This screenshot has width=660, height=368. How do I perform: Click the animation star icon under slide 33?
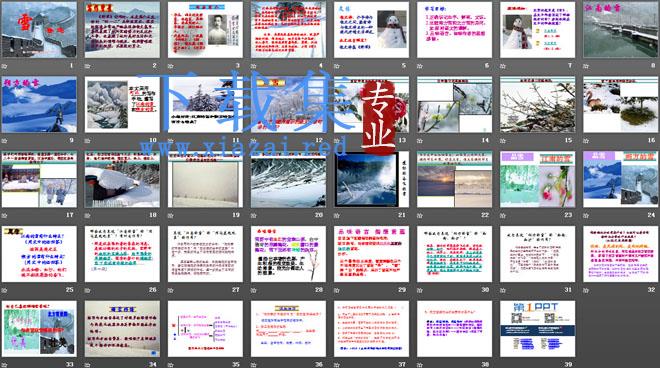coord(5,365)
